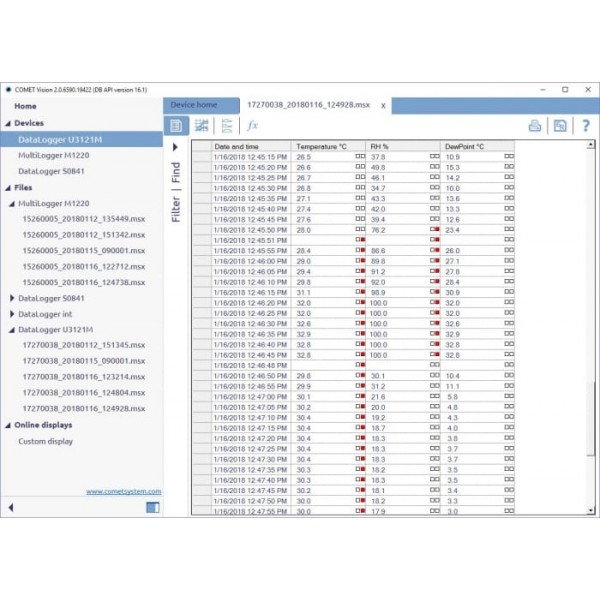This screenshot has width=600, height=600.
Task: Click the fx calculated channels icon
Action: (x=252, y=125)
